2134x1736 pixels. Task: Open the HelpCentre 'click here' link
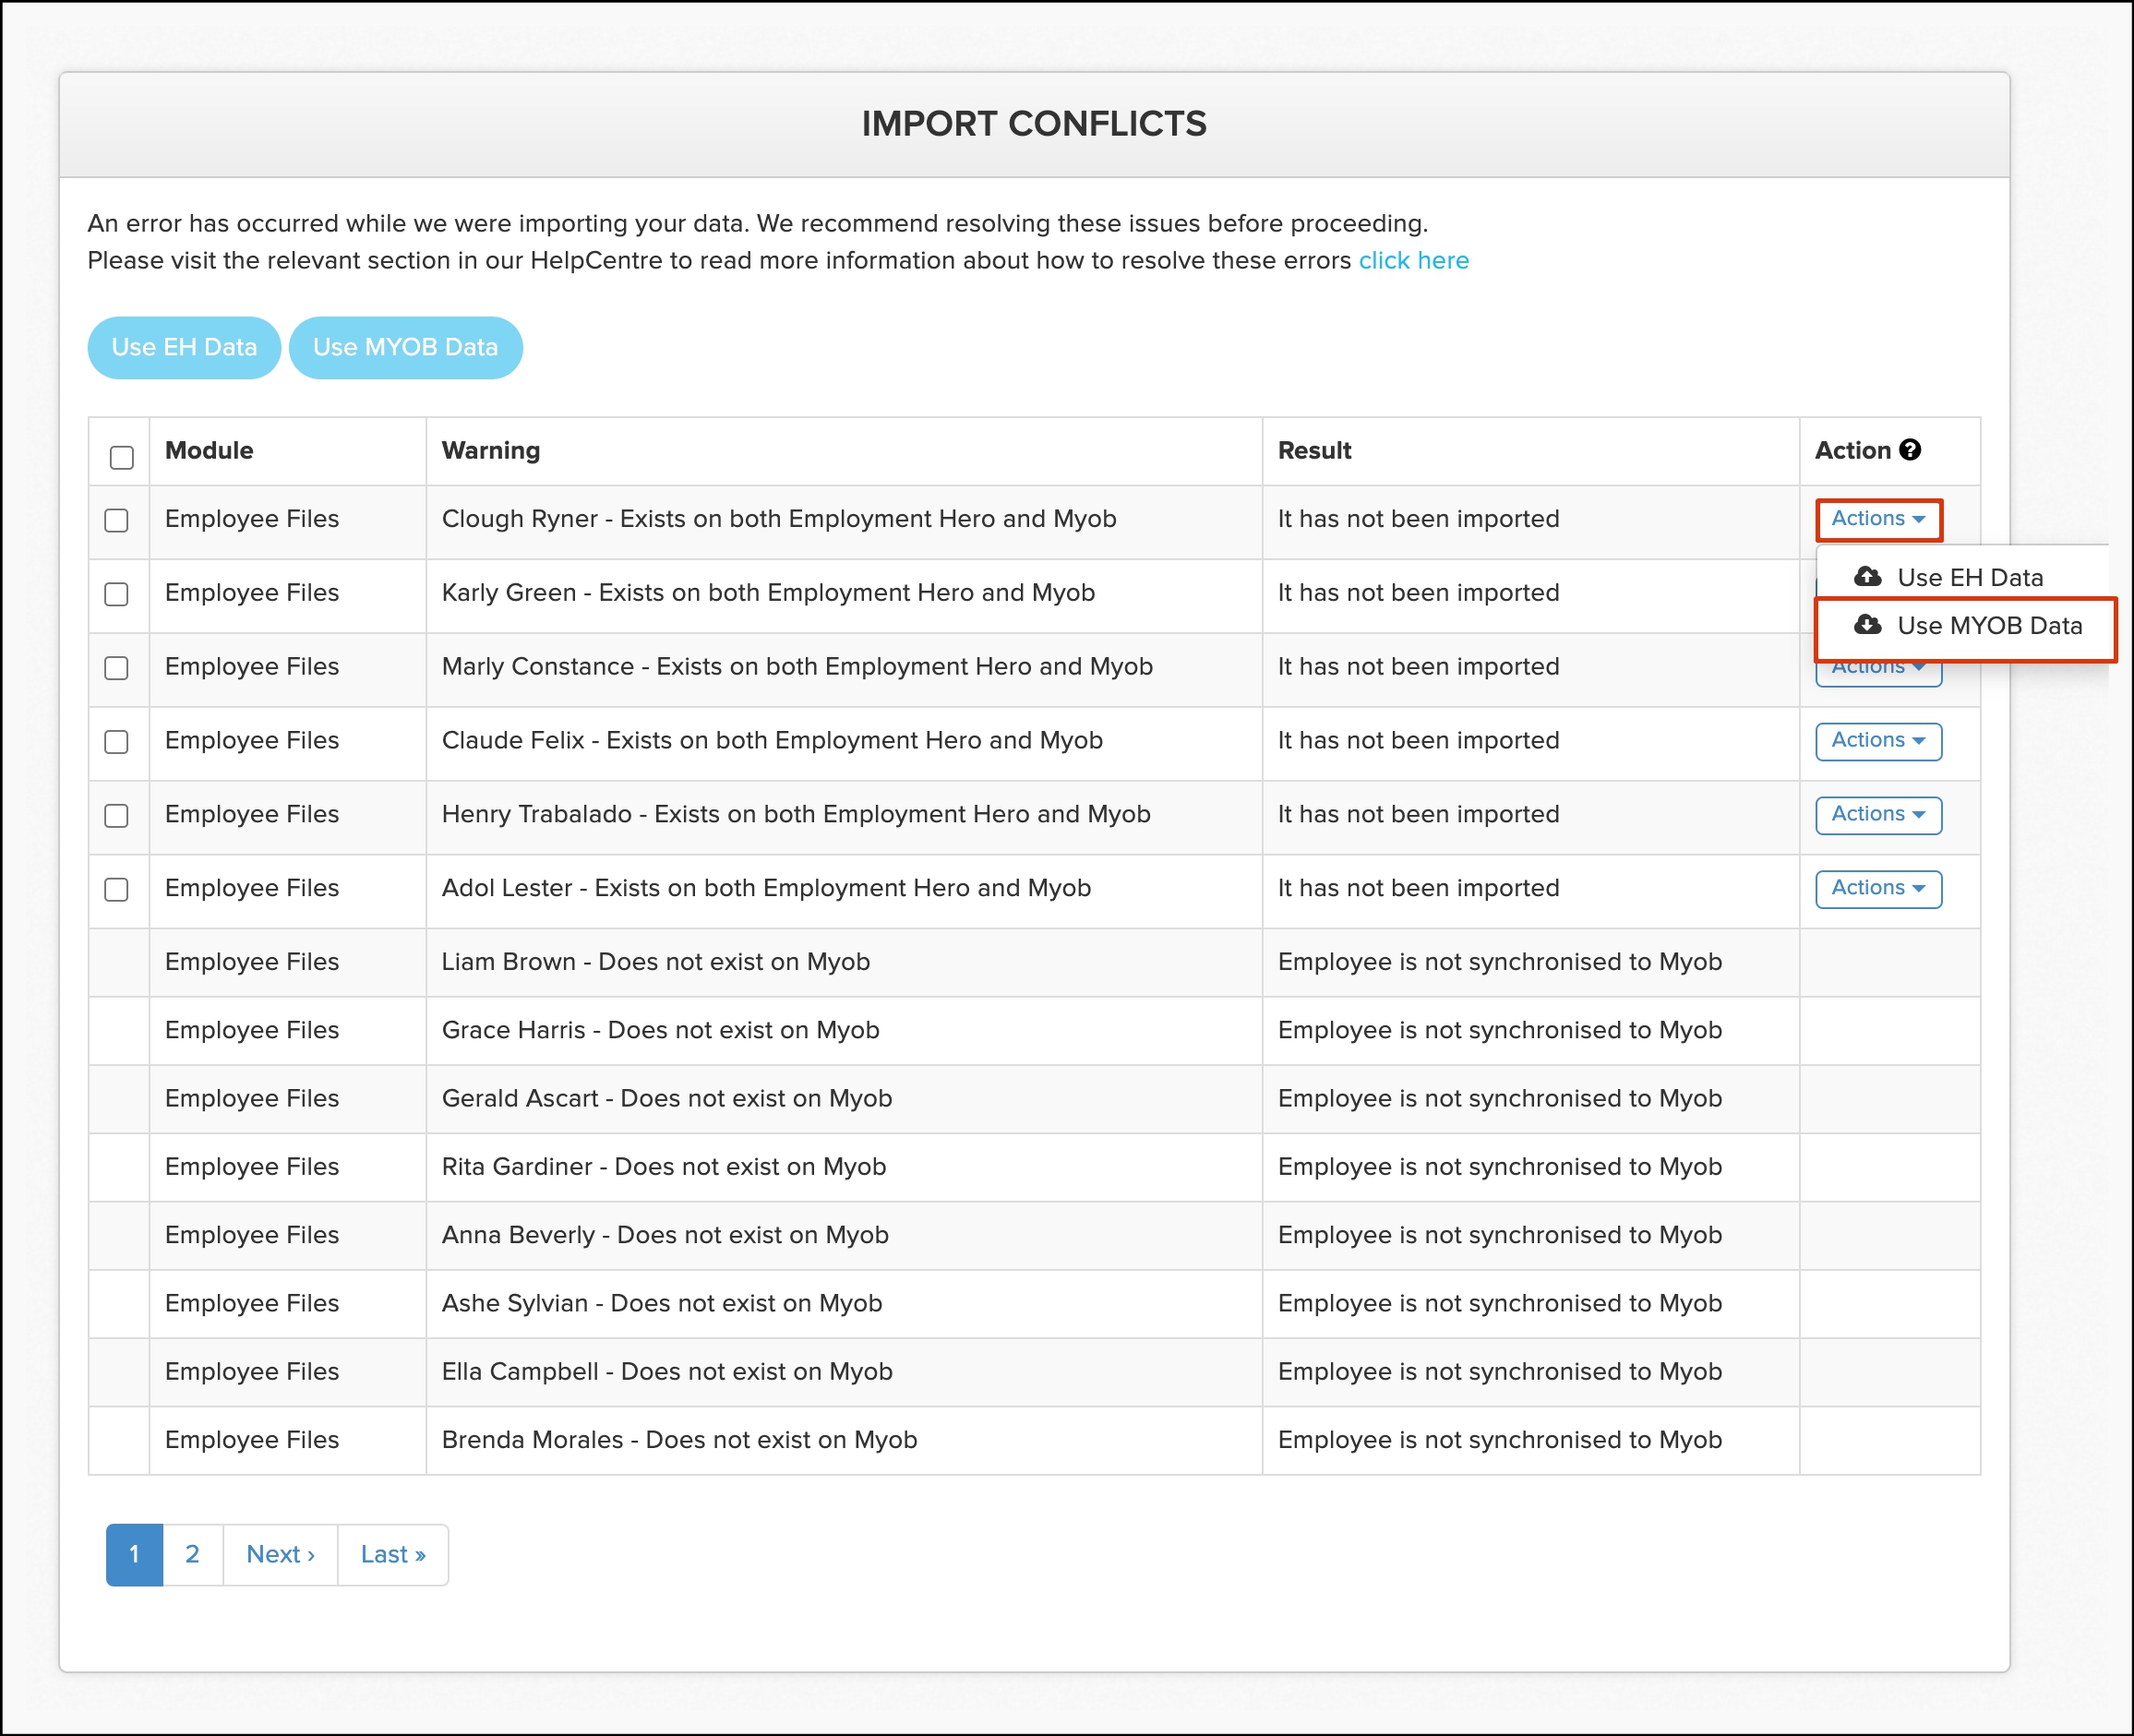click(1413, 261)
